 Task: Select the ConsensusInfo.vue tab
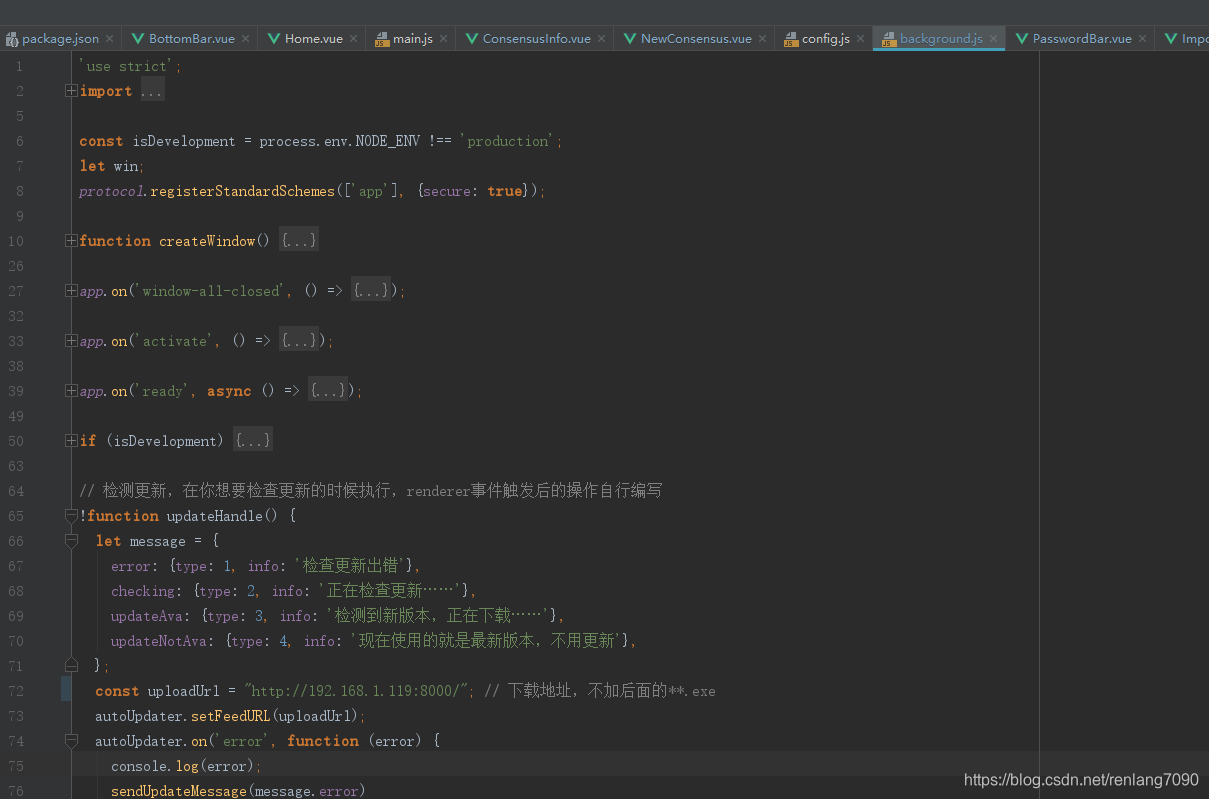(537, 39)
